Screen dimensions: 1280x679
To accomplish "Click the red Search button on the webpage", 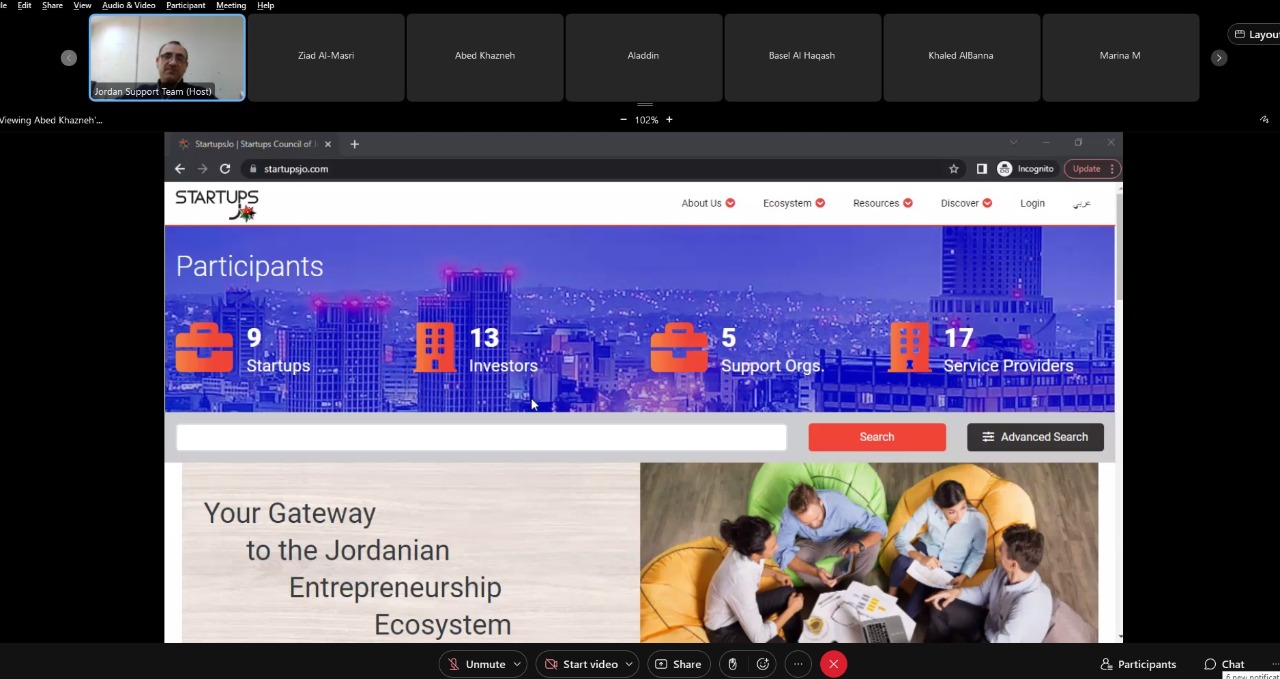I will click(x=876, y=437).
